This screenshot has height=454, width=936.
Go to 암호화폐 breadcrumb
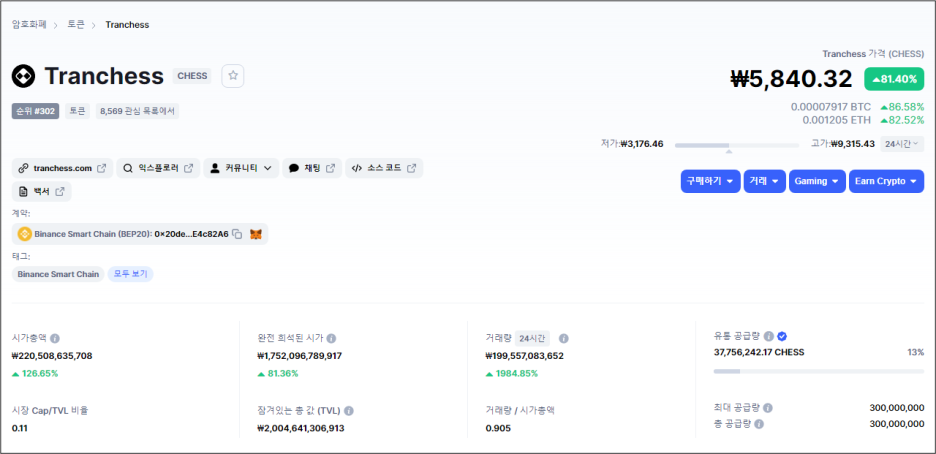[x=29, y=24]
